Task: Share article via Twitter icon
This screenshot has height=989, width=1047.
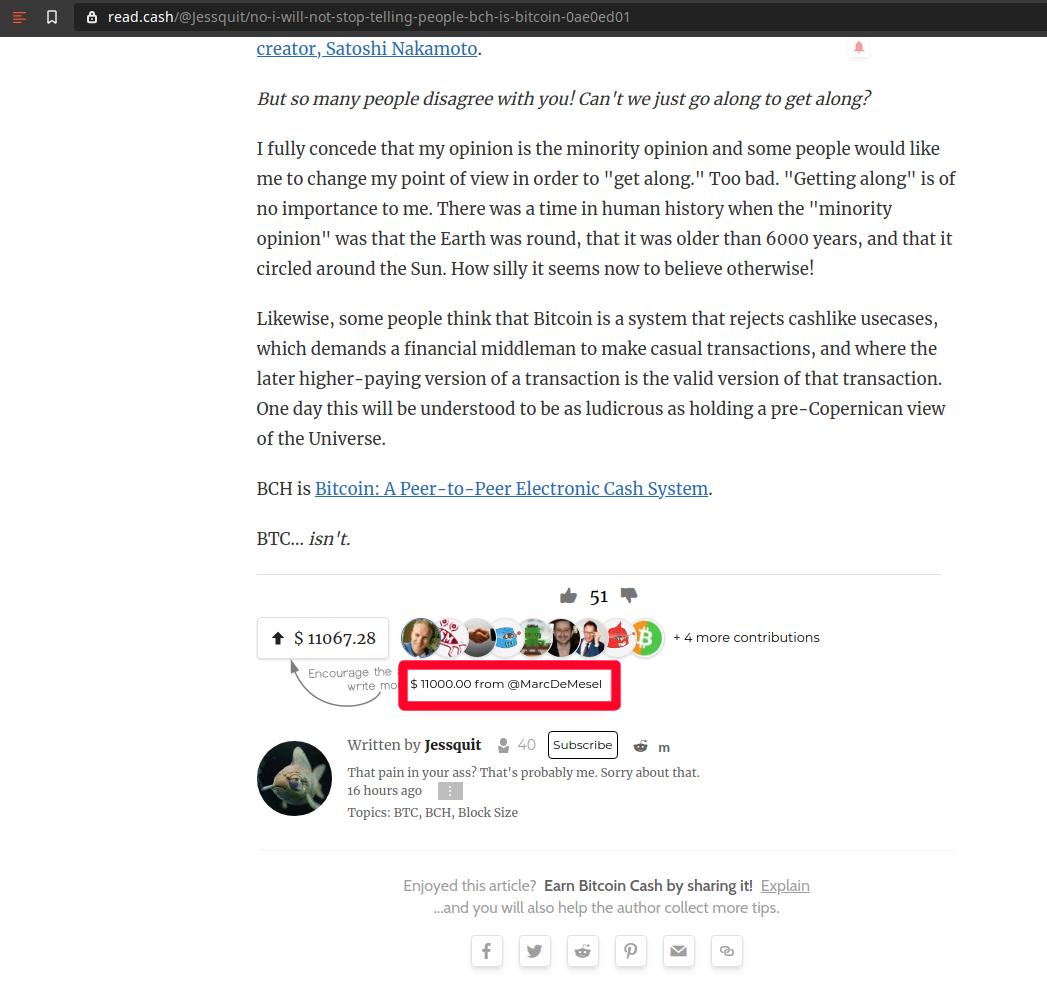Action: 535,951
